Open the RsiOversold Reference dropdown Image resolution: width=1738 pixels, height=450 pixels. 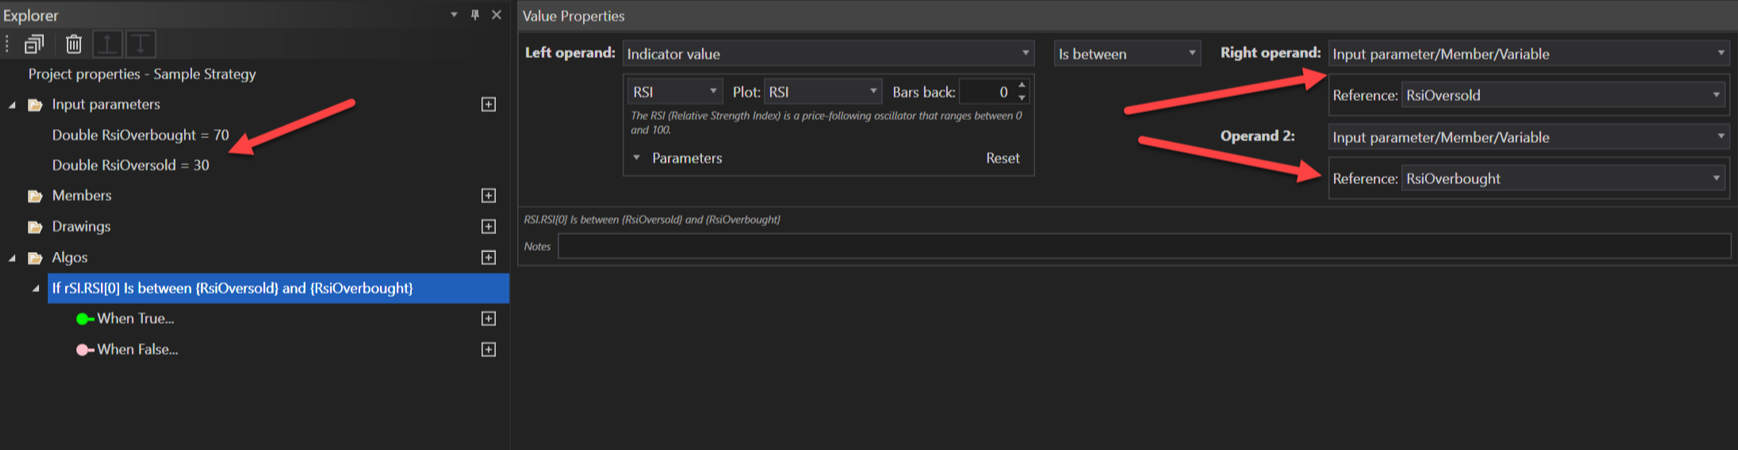[1563, 95]
